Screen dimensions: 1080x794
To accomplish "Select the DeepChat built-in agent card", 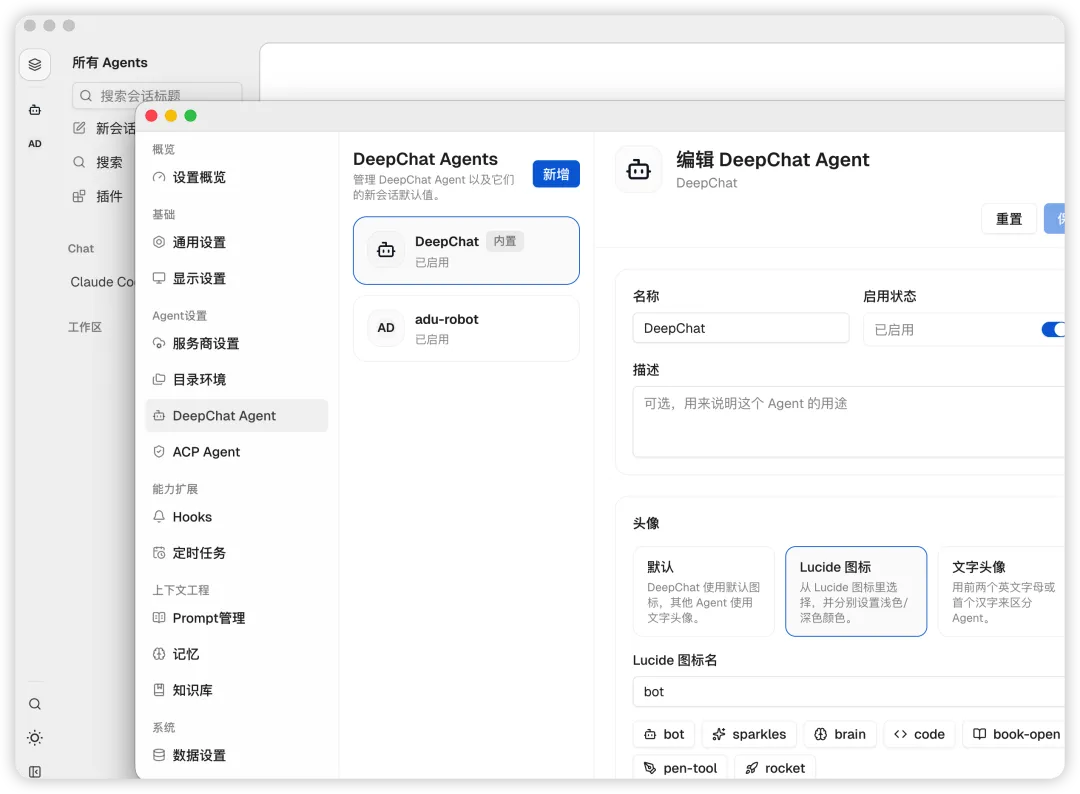I will [466, 251].
